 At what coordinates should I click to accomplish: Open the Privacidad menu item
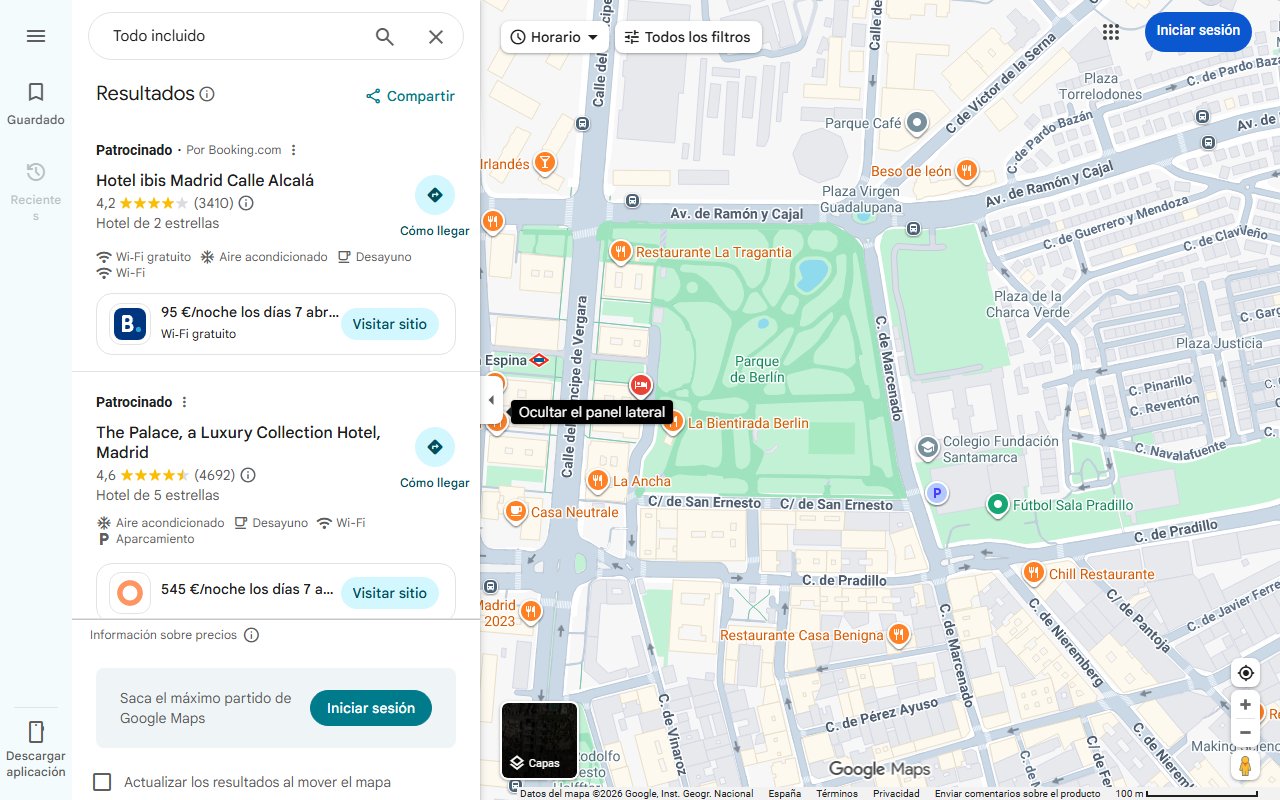tap(896, 792)
